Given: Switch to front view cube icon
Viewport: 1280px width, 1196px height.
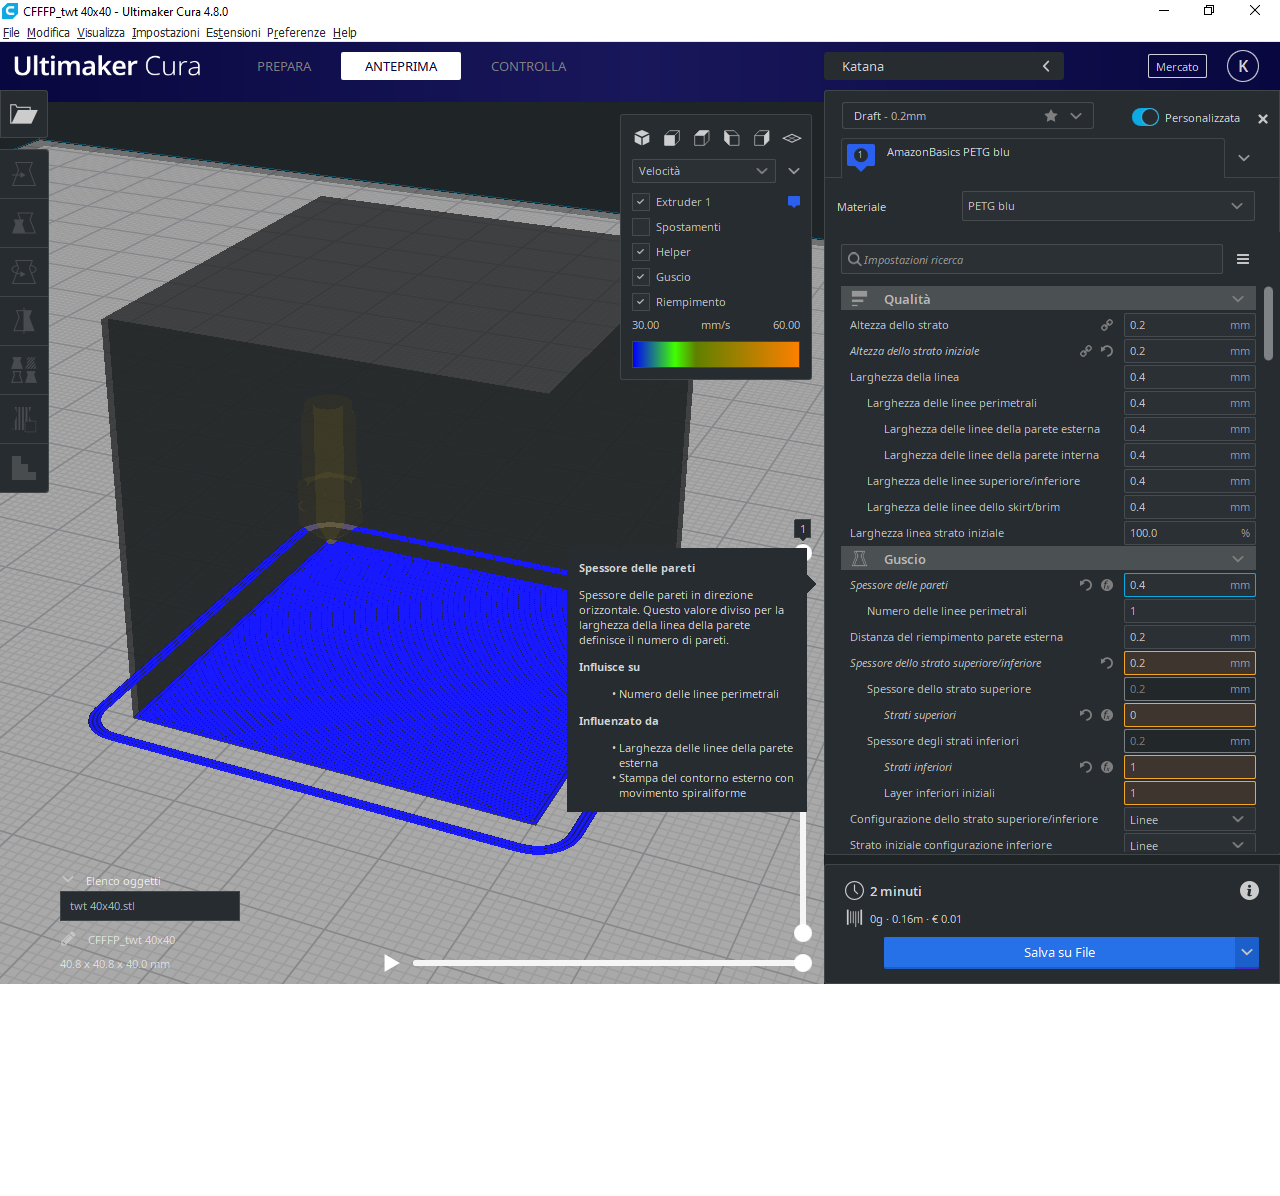Looking at the screenshot, I should [672, 138].
